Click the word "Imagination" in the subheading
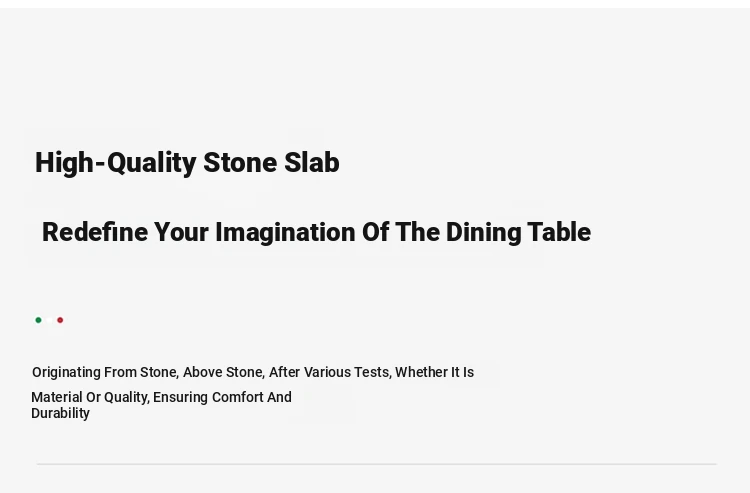 [286, 233]
